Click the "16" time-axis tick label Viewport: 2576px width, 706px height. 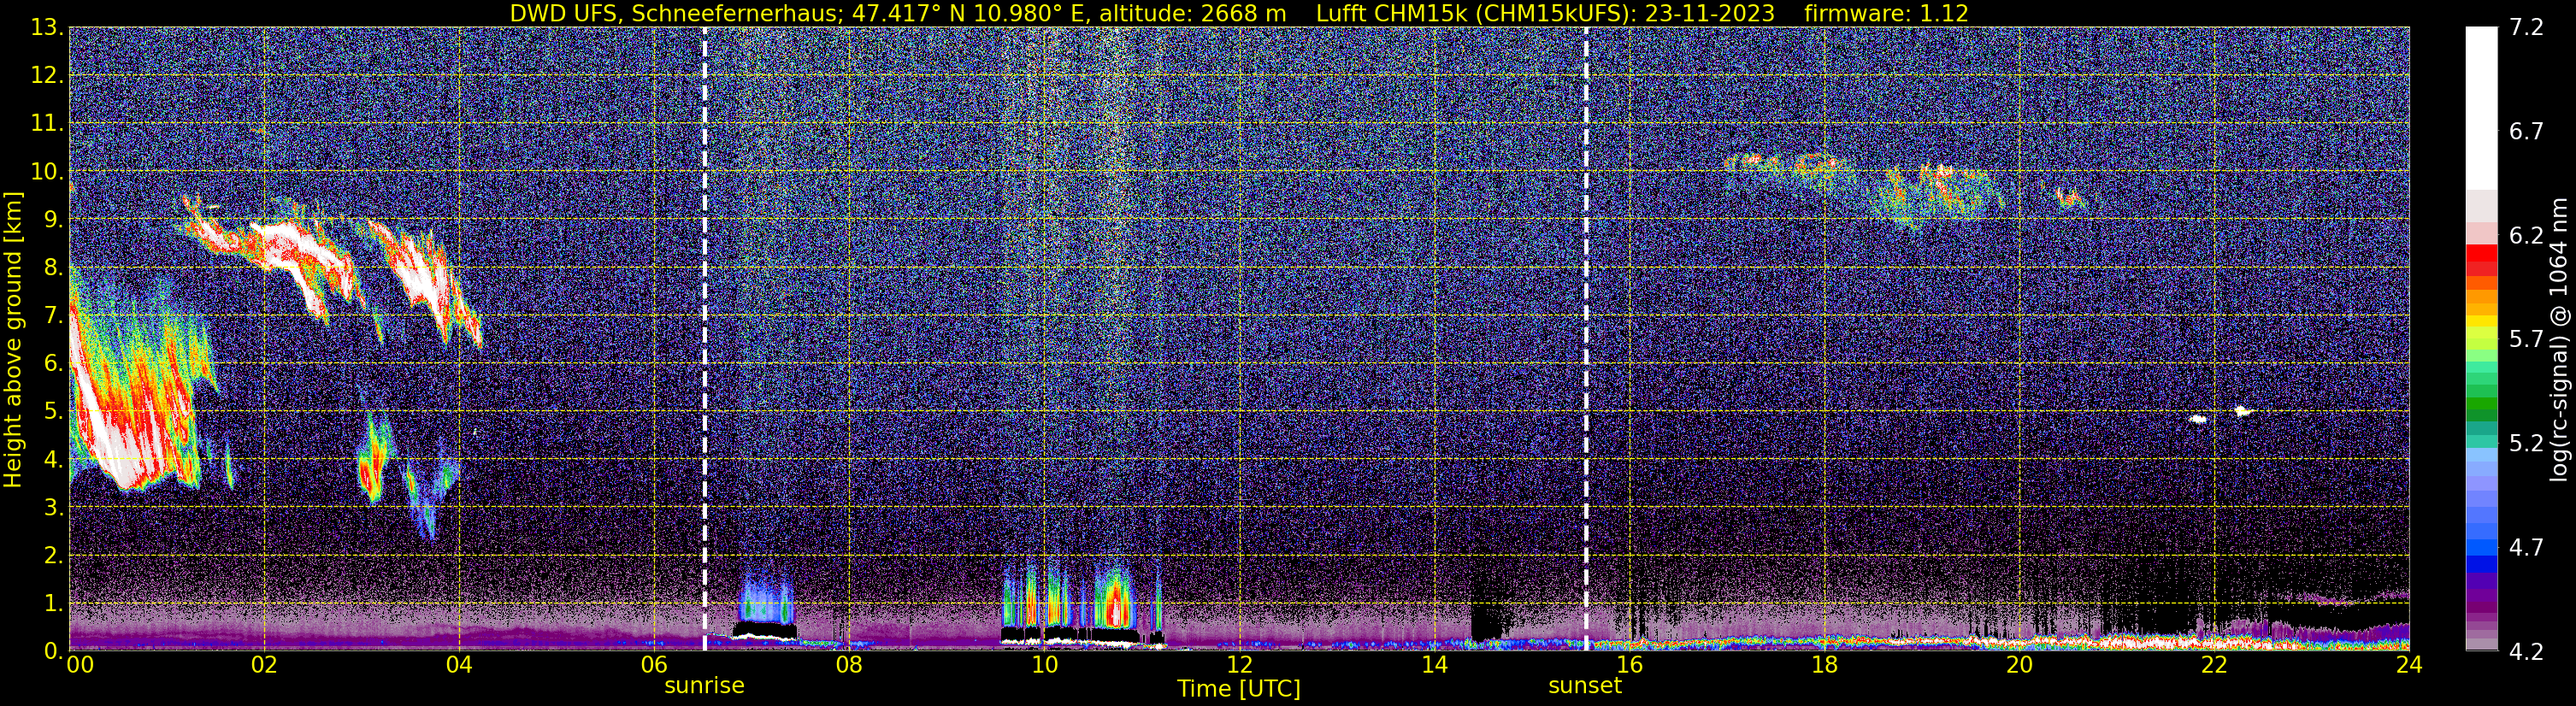1629,665
